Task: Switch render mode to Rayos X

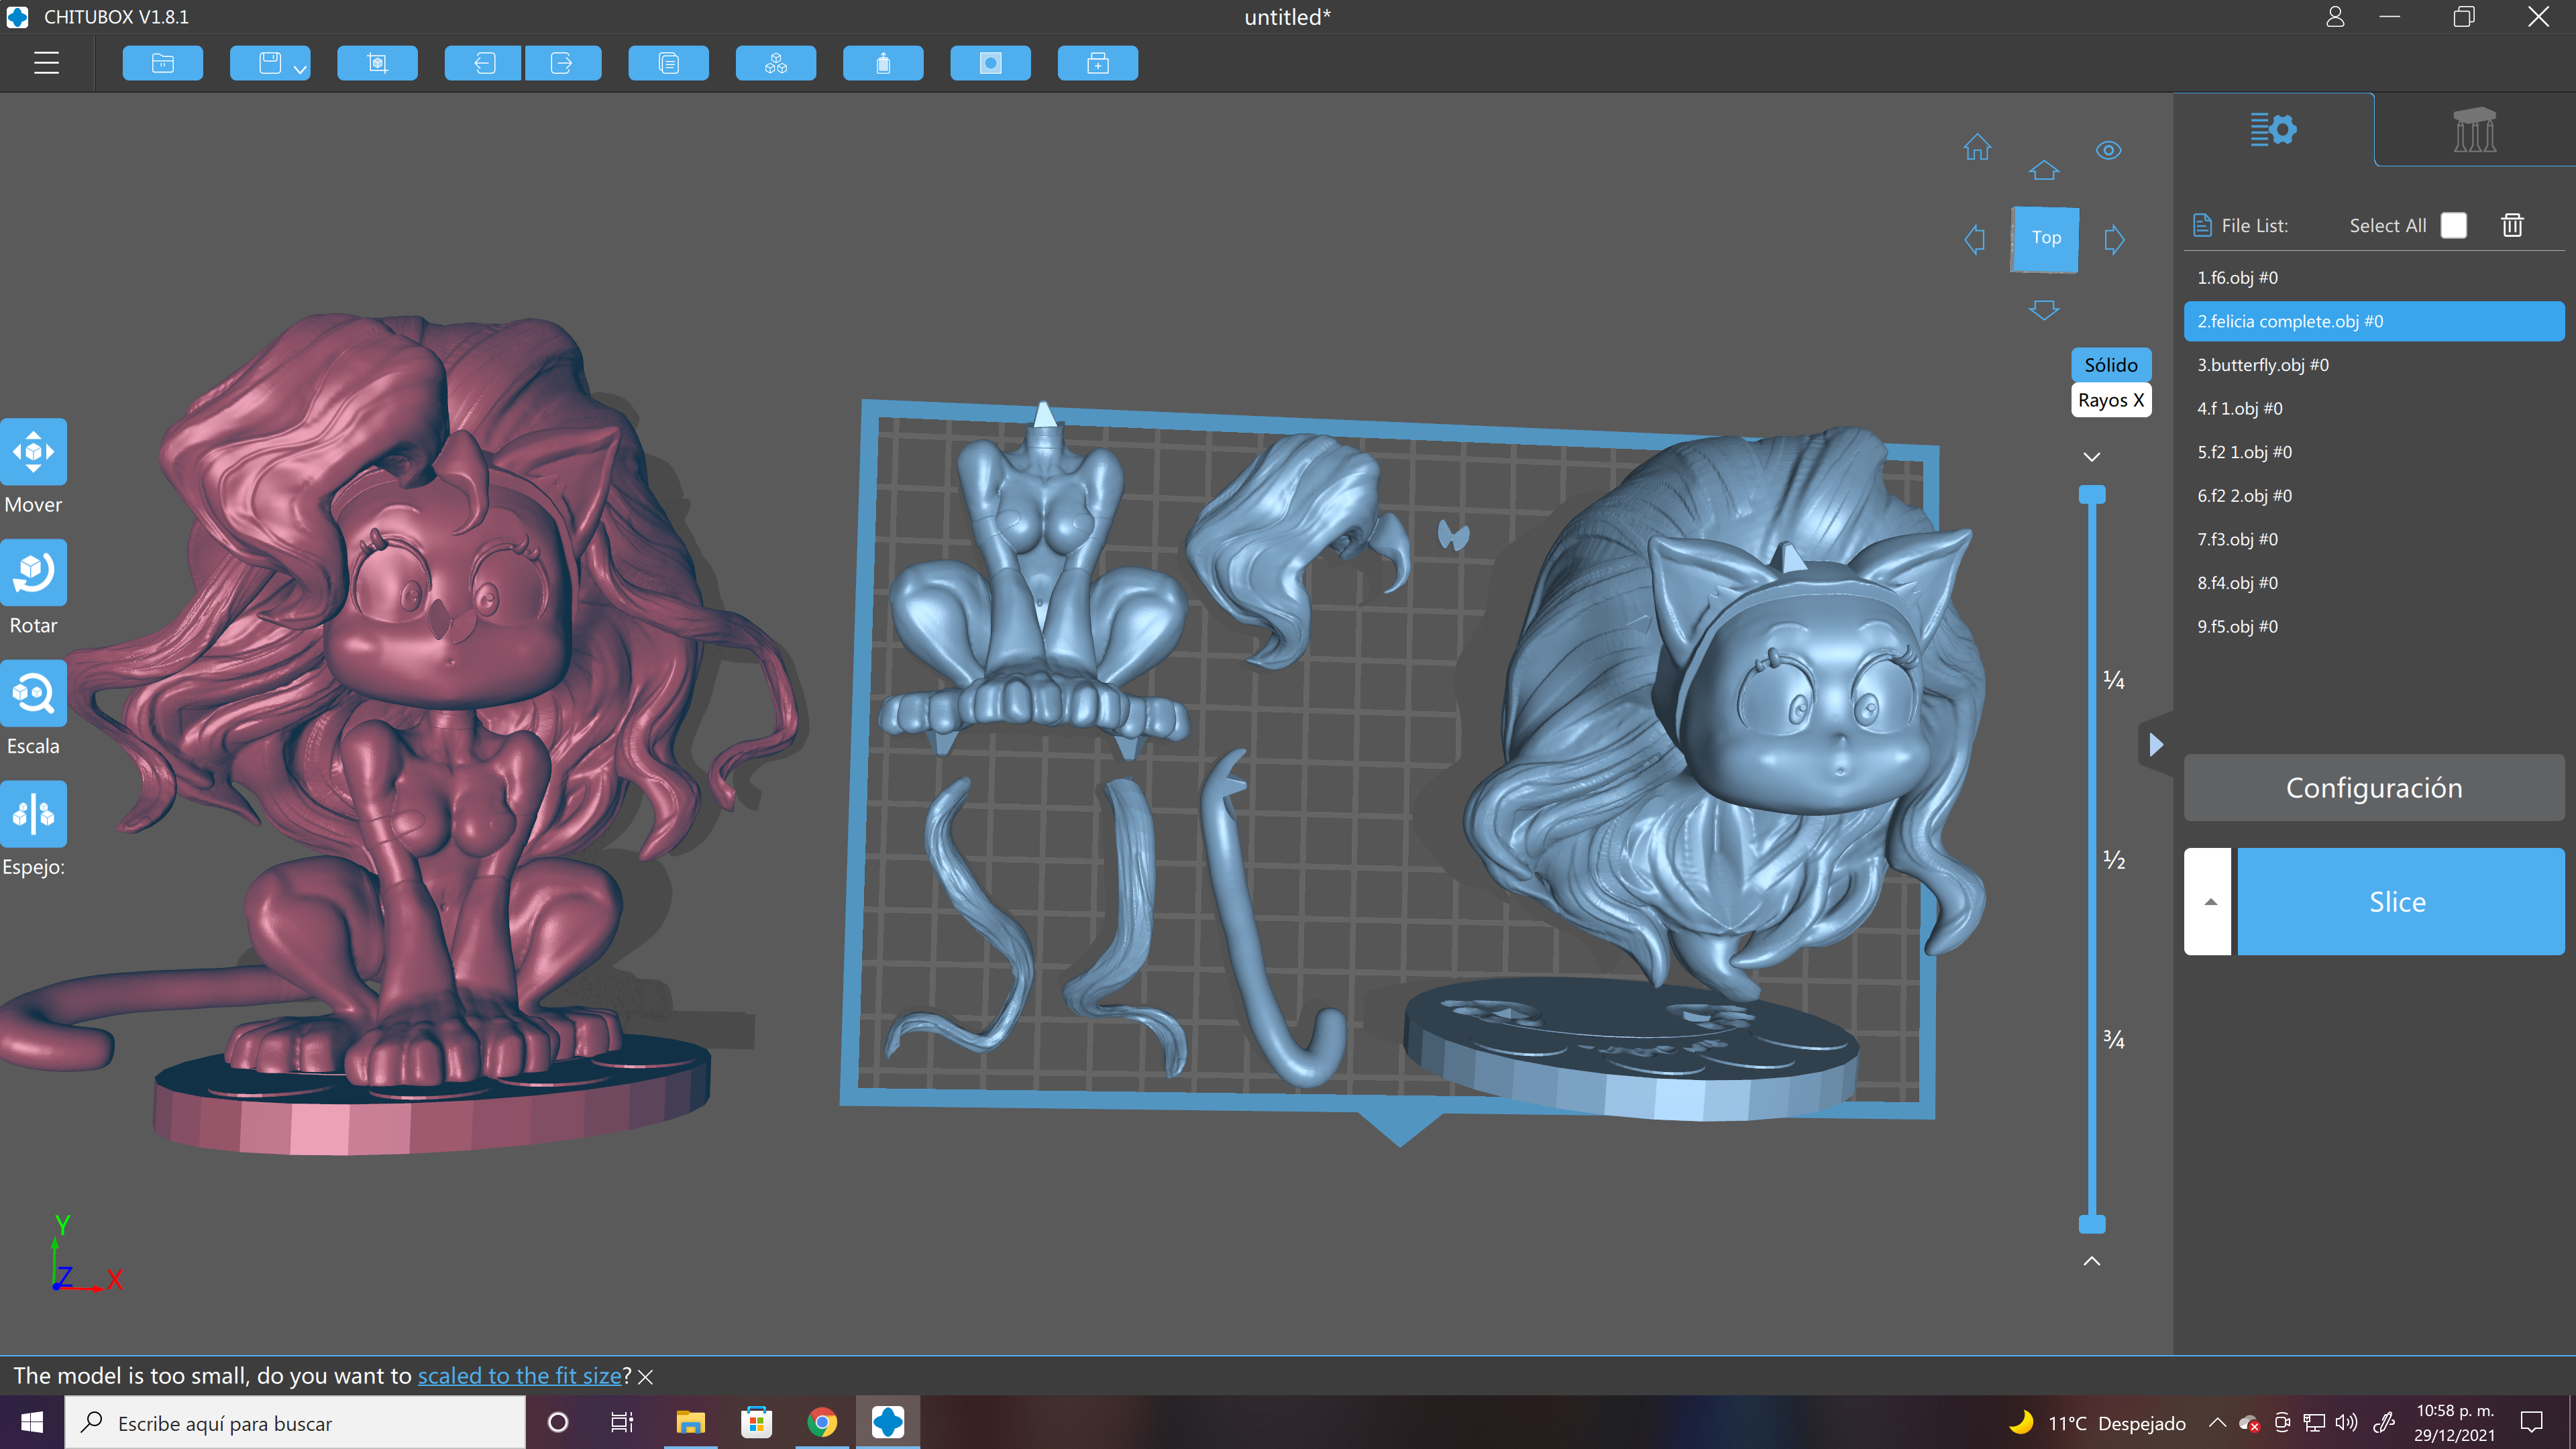Action: tap(2111, 400)
